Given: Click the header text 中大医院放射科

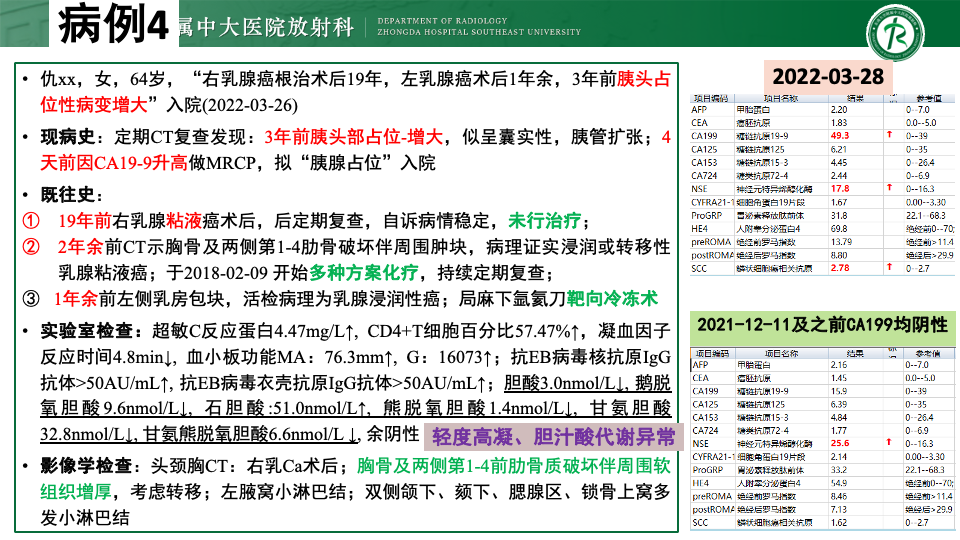Looking at the screenshot, I should (x=276, y=27).
